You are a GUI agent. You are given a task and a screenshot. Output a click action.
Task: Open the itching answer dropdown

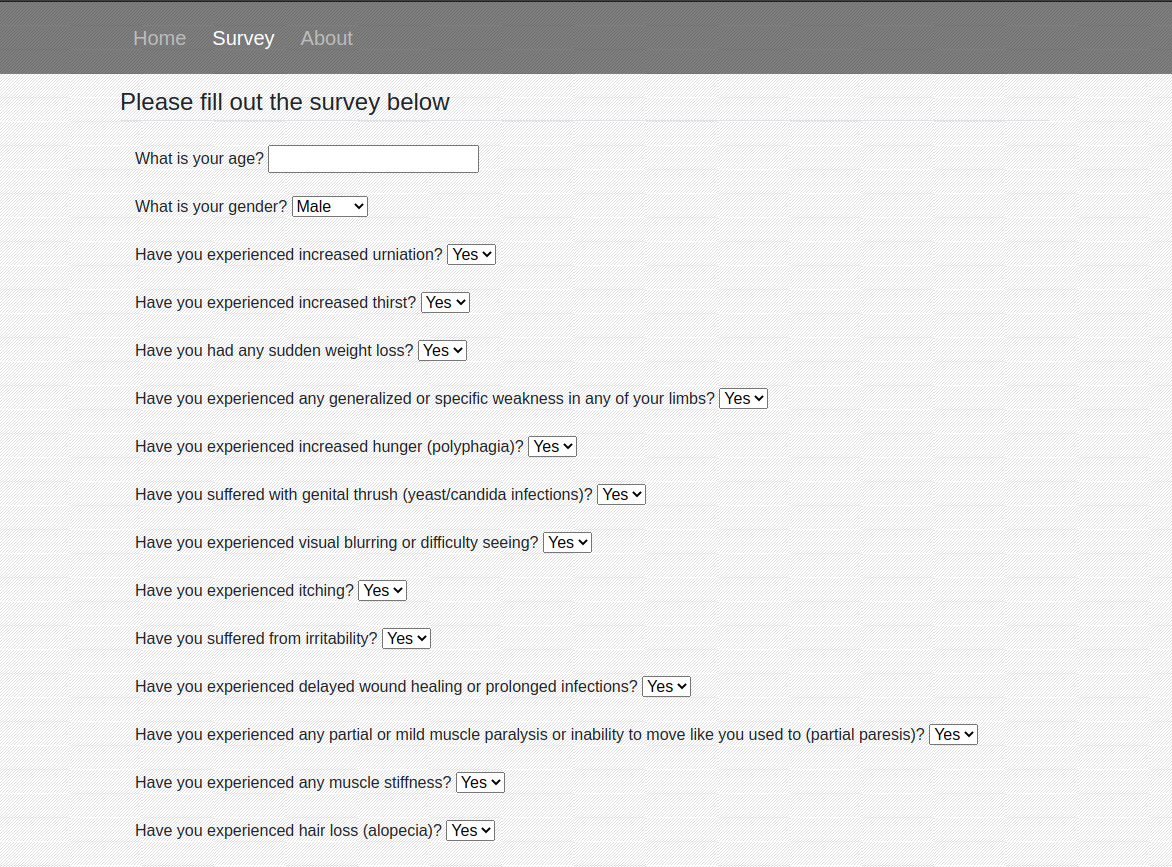point(383,590)
